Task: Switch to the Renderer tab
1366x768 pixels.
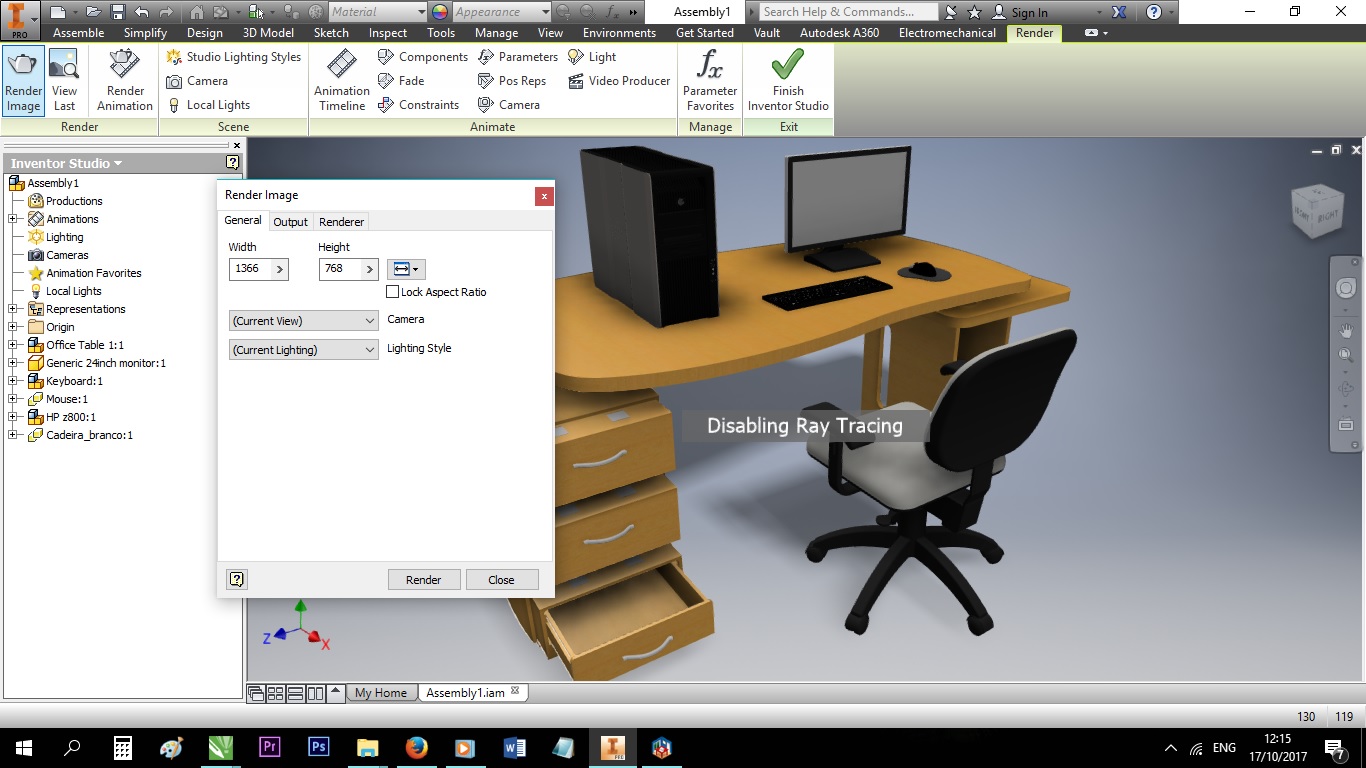Action: pos(342,222)
